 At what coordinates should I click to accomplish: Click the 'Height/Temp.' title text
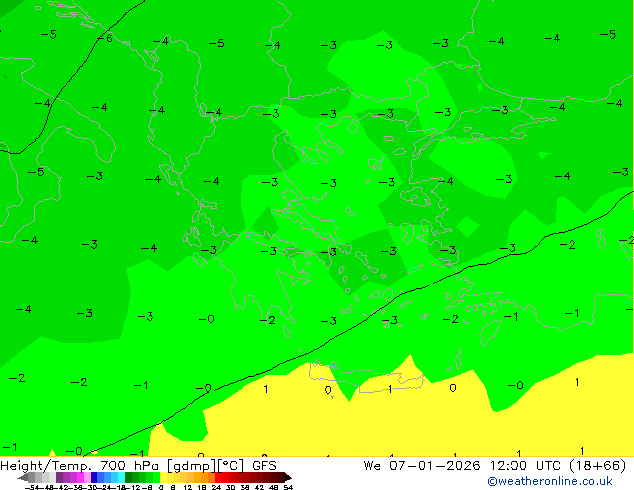point(46,466)
